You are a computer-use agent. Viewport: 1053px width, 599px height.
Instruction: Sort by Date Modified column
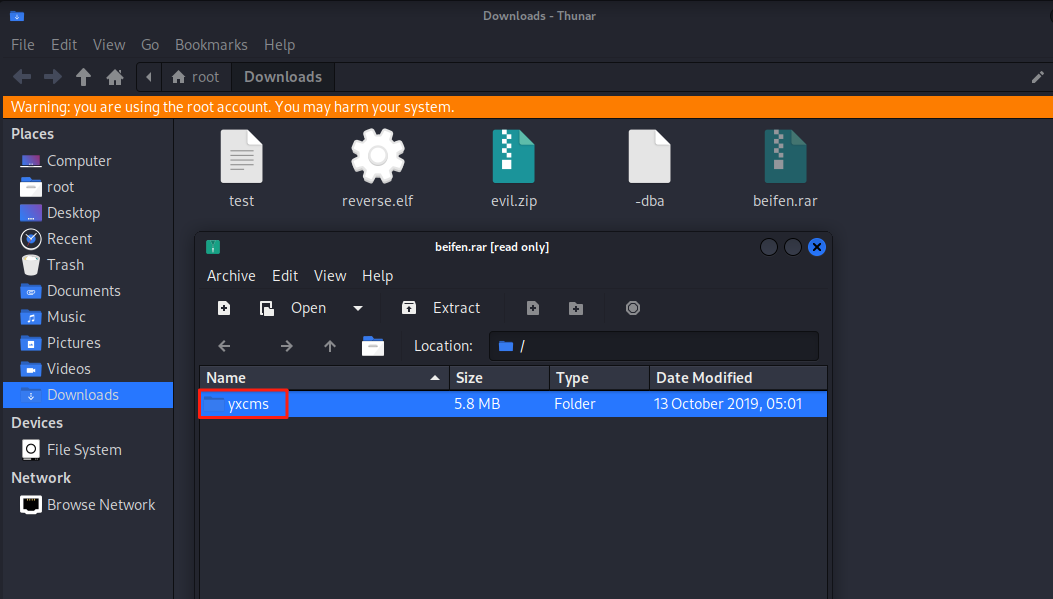pos(738,378)
